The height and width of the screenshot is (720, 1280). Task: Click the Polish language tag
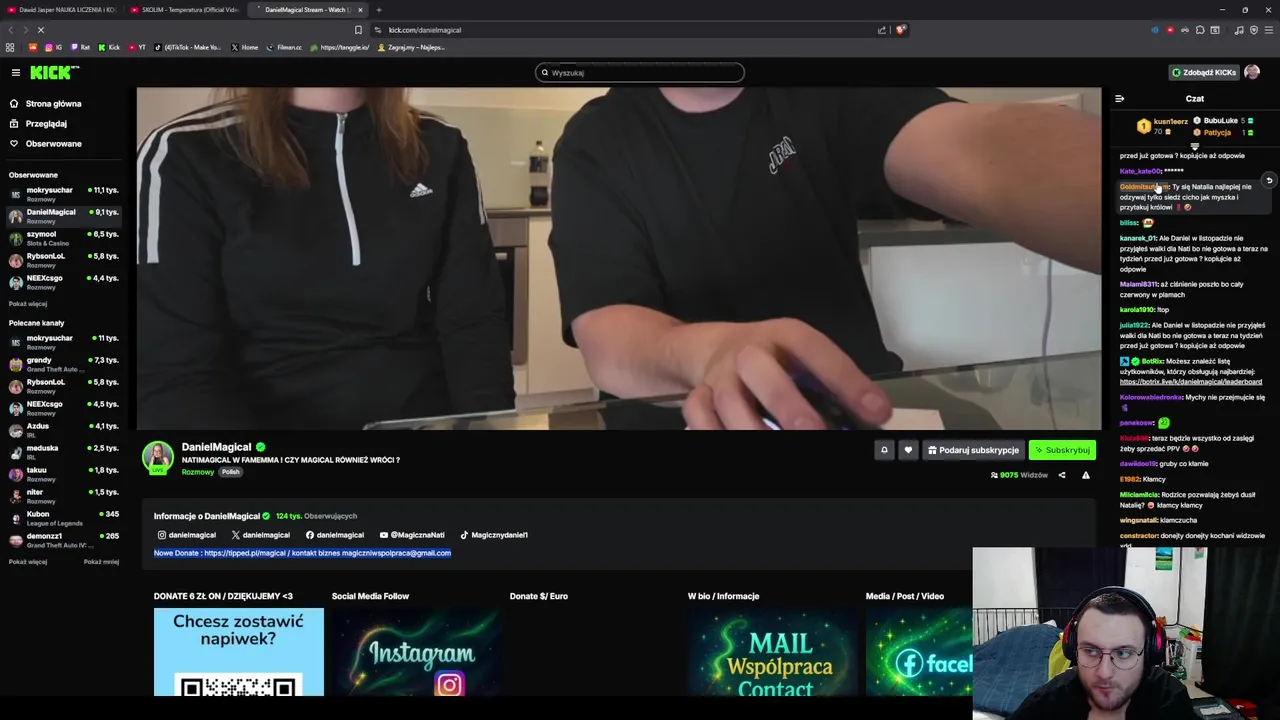tap(231, 472)
